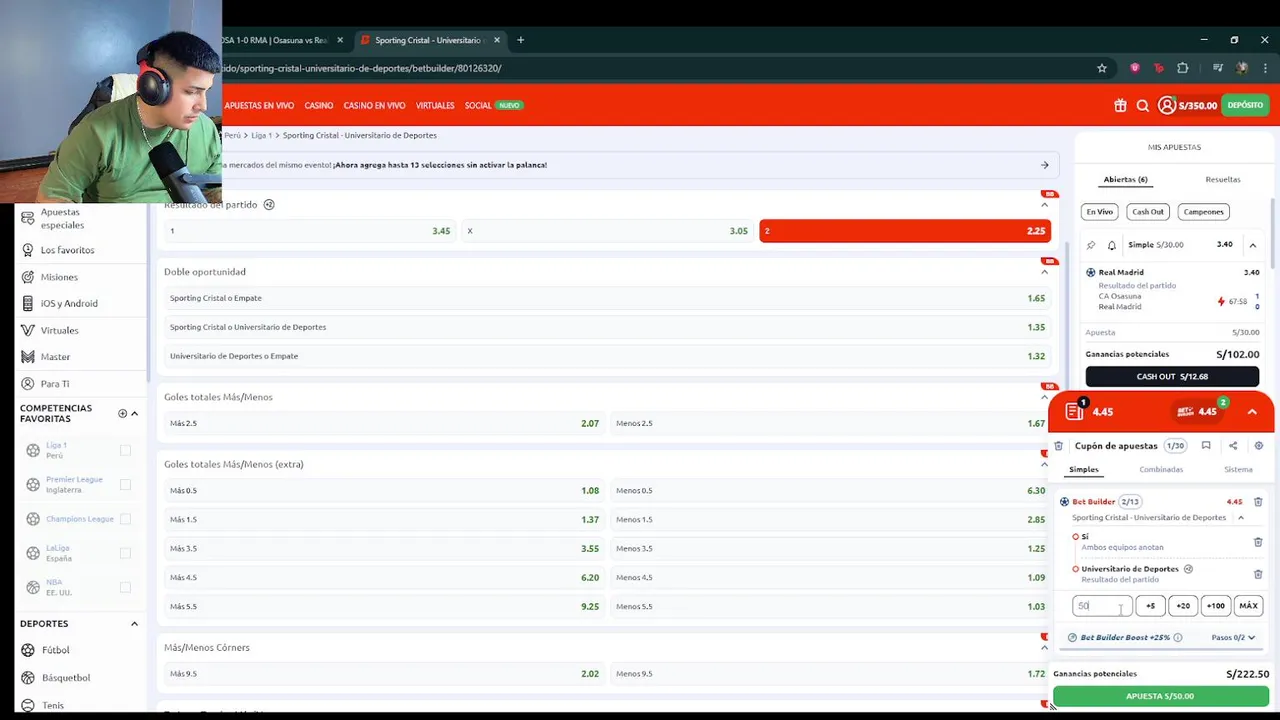Viewport: 1280px width, 720px height.
Task: Add a favorite competition with plus icon
Action: coord(122,413)
